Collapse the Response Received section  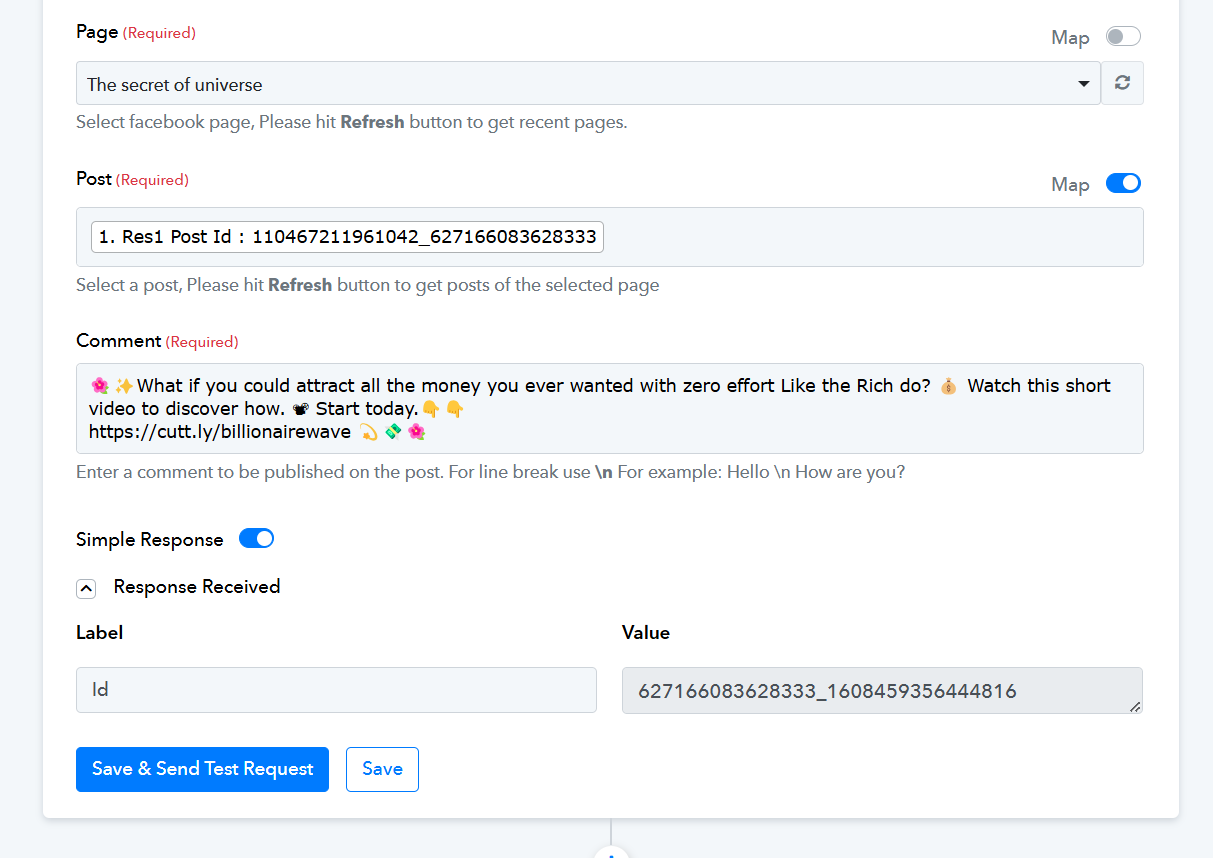tap(86, 588)
